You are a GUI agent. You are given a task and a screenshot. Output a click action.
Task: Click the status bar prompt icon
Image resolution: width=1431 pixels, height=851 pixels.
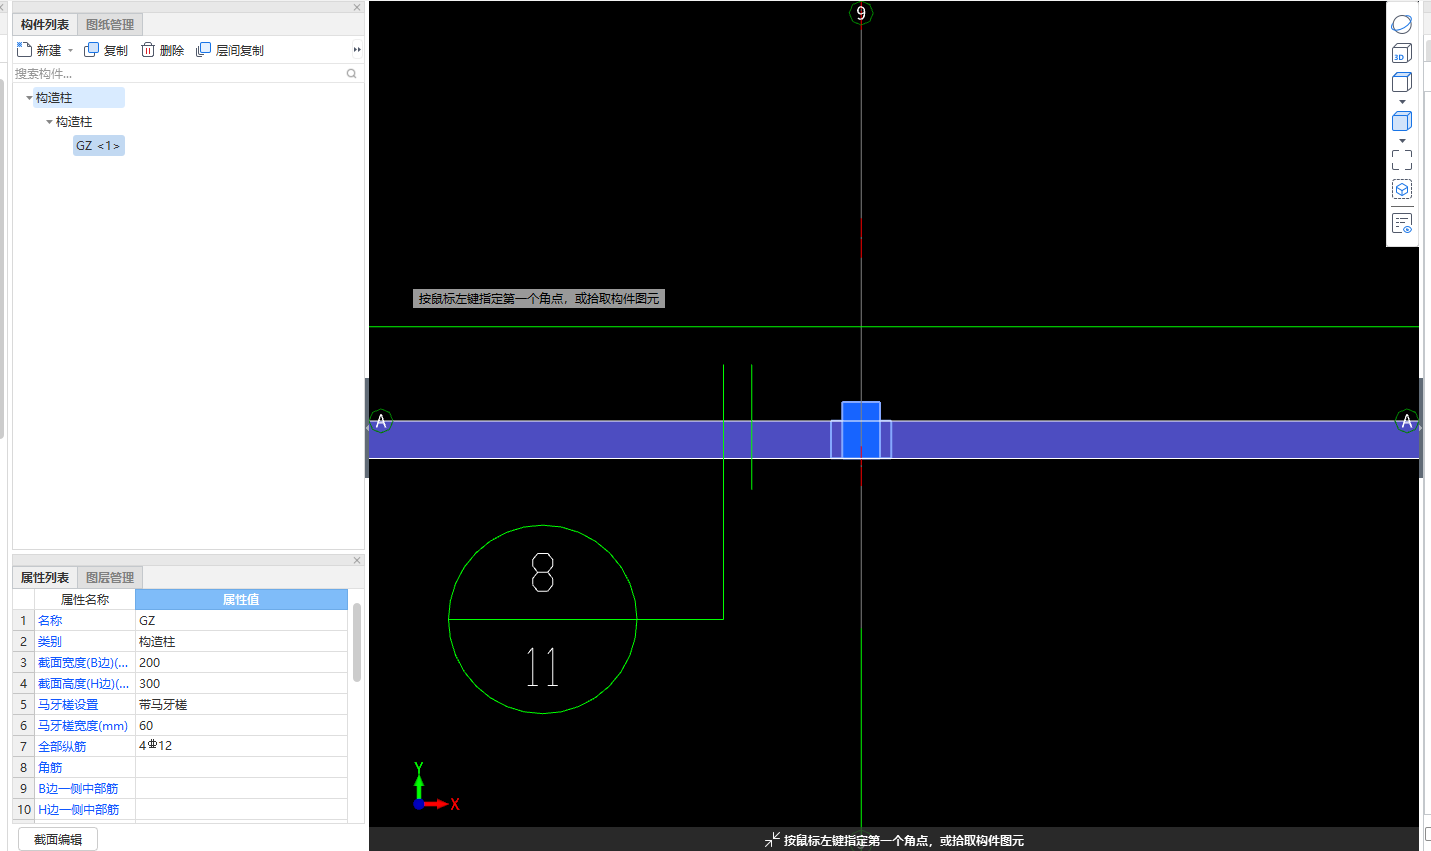pos(772,840)
